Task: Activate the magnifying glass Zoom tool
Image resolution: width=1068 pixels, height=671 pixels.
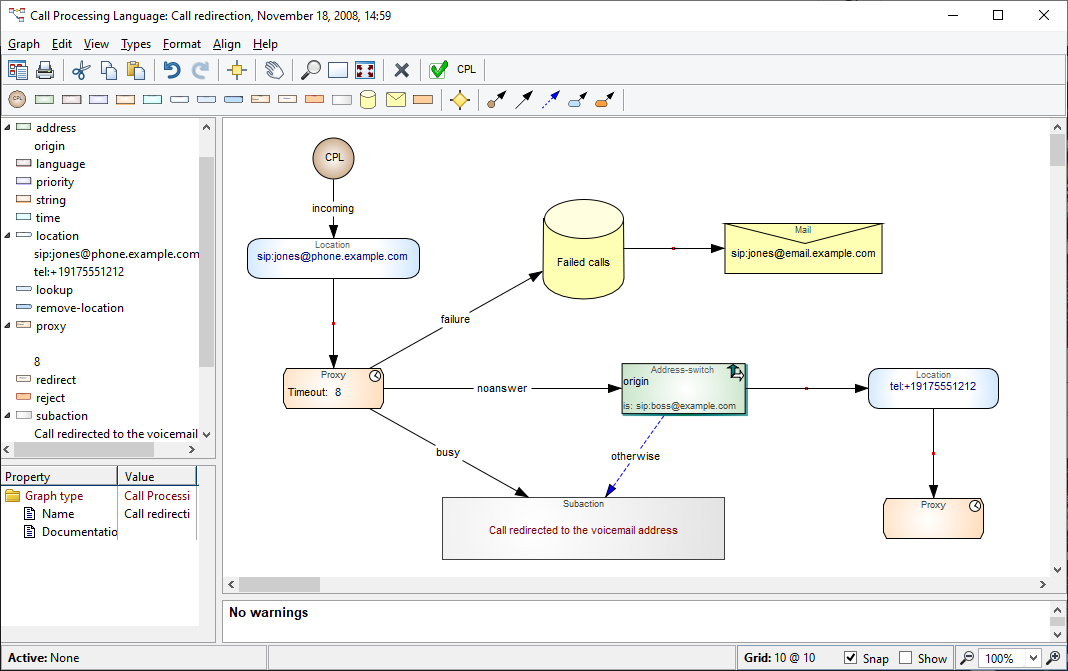Action: 311,70
